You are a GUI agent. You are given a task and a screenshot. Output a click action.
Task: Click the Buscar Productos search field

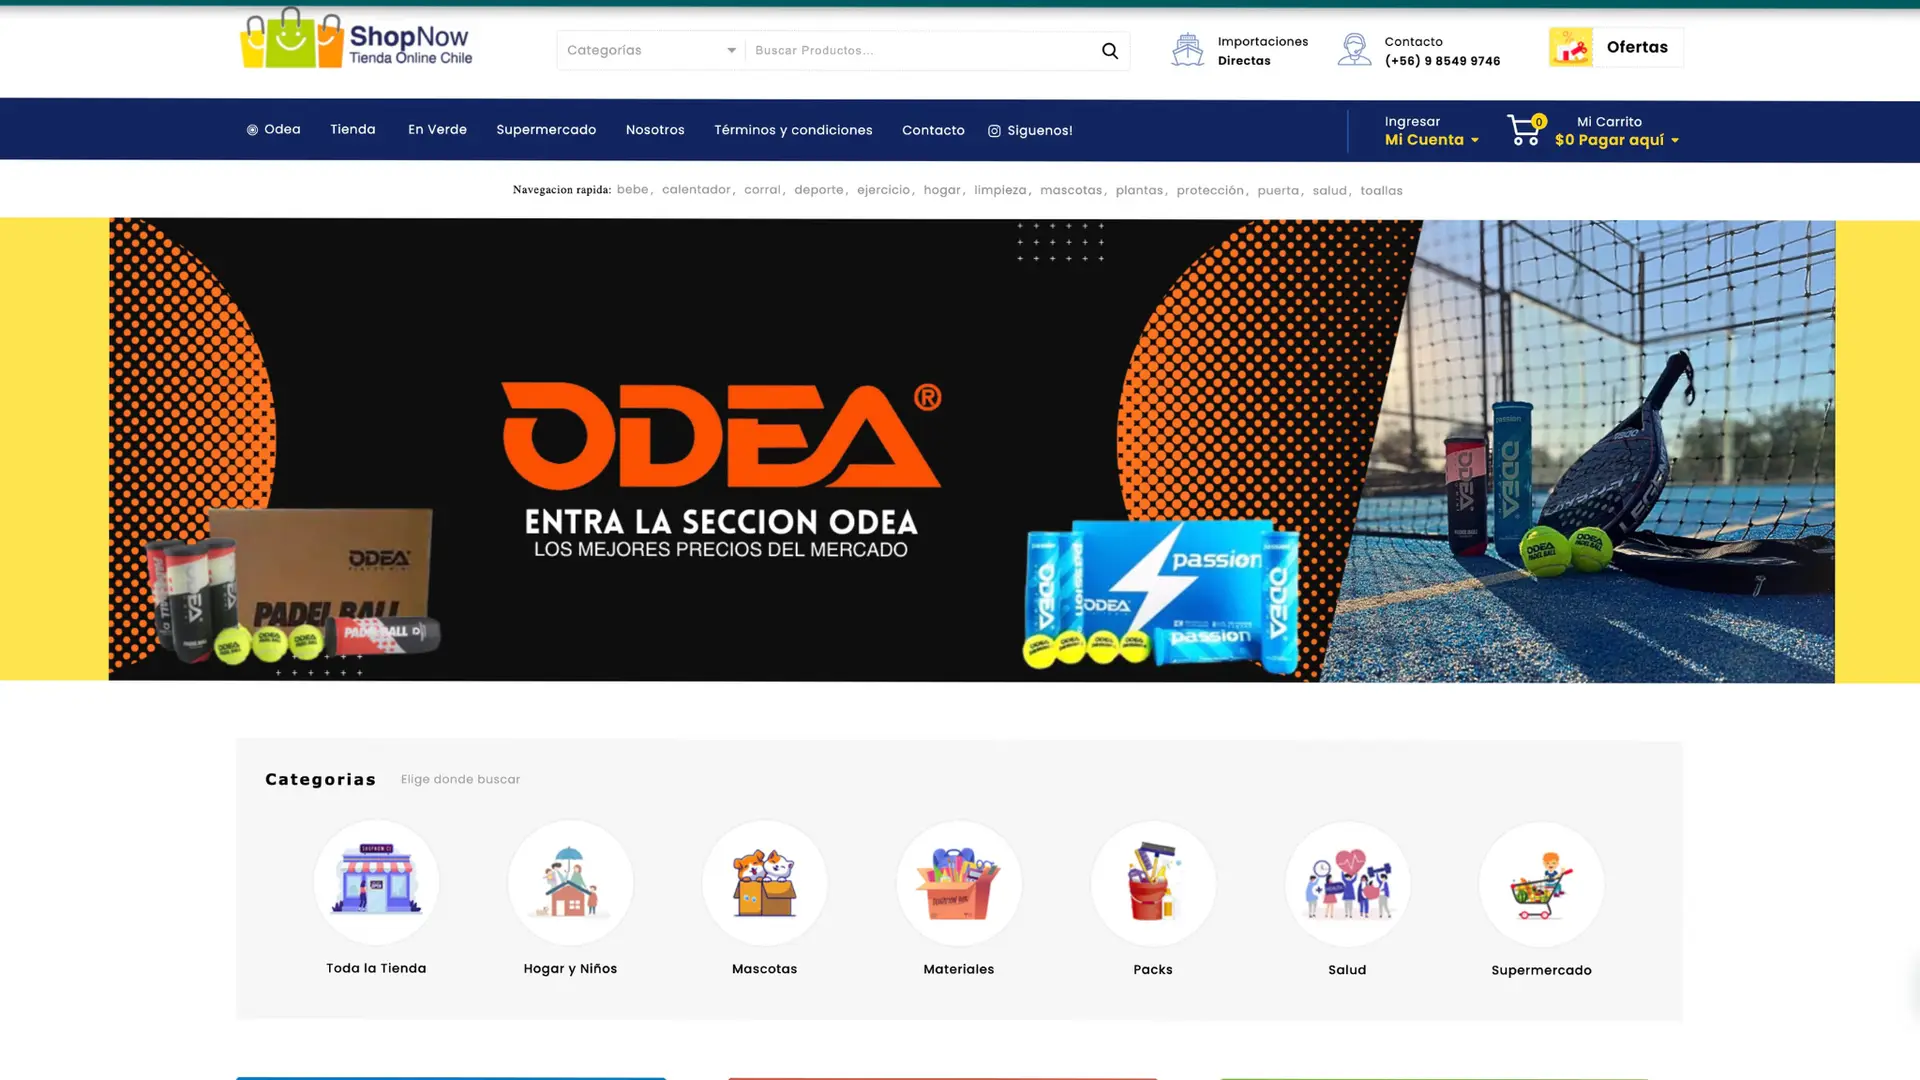[918, 51]
